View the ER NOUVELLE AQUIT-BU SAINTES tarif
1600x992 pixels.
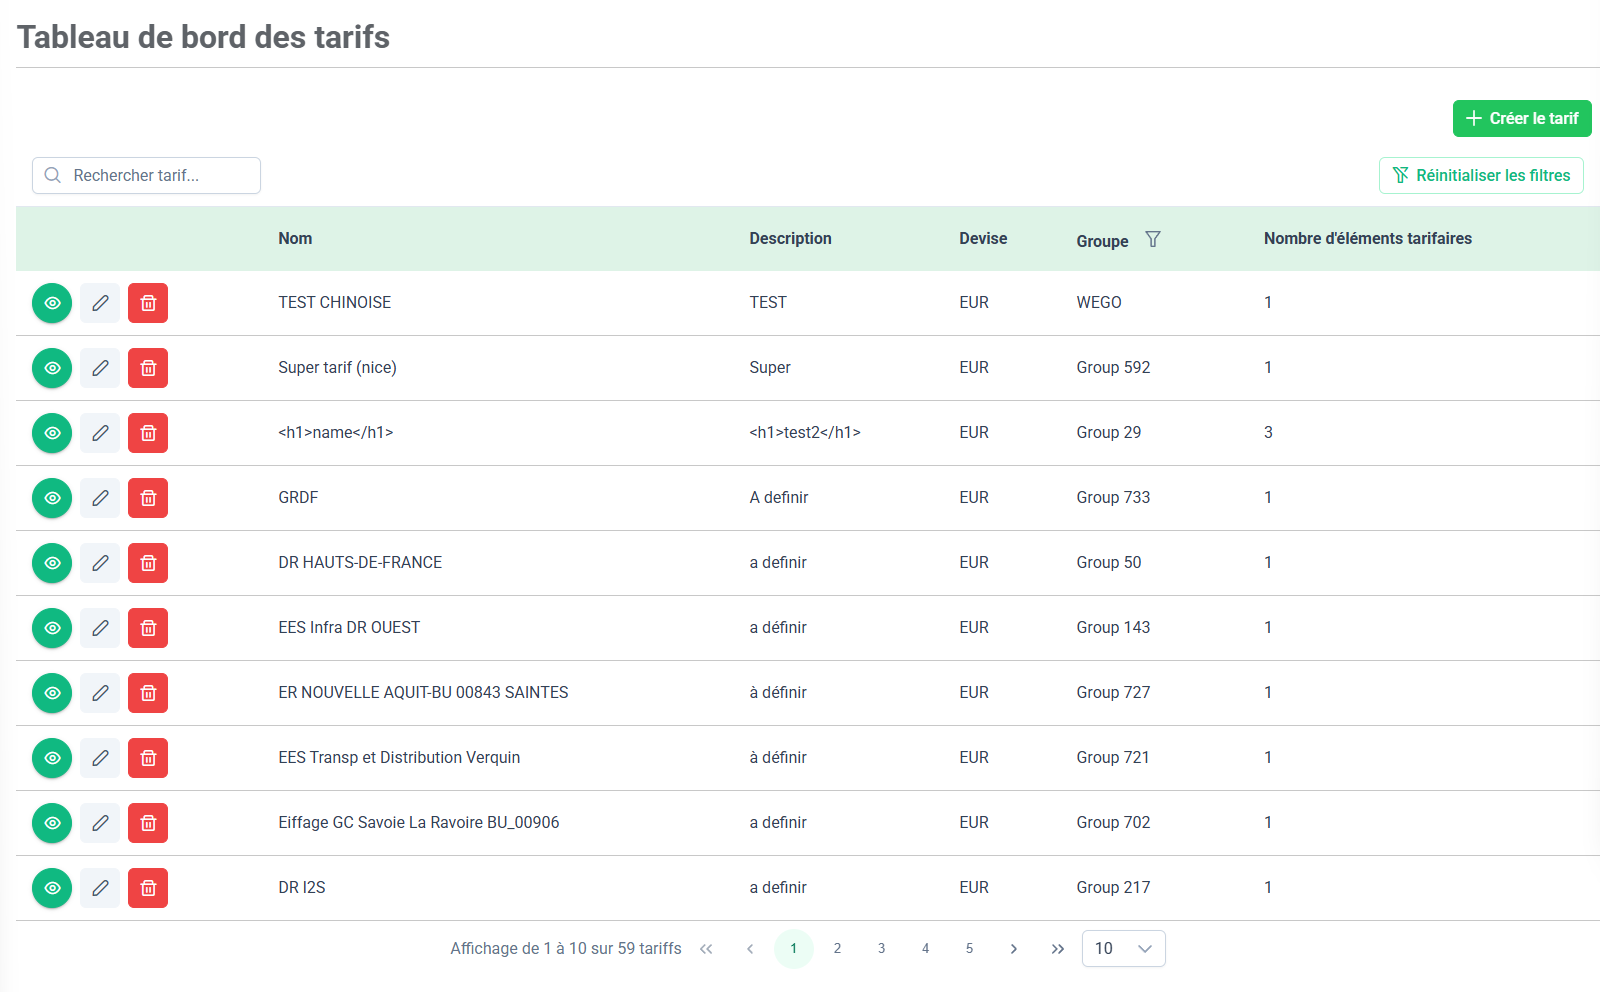pos(52,693)
